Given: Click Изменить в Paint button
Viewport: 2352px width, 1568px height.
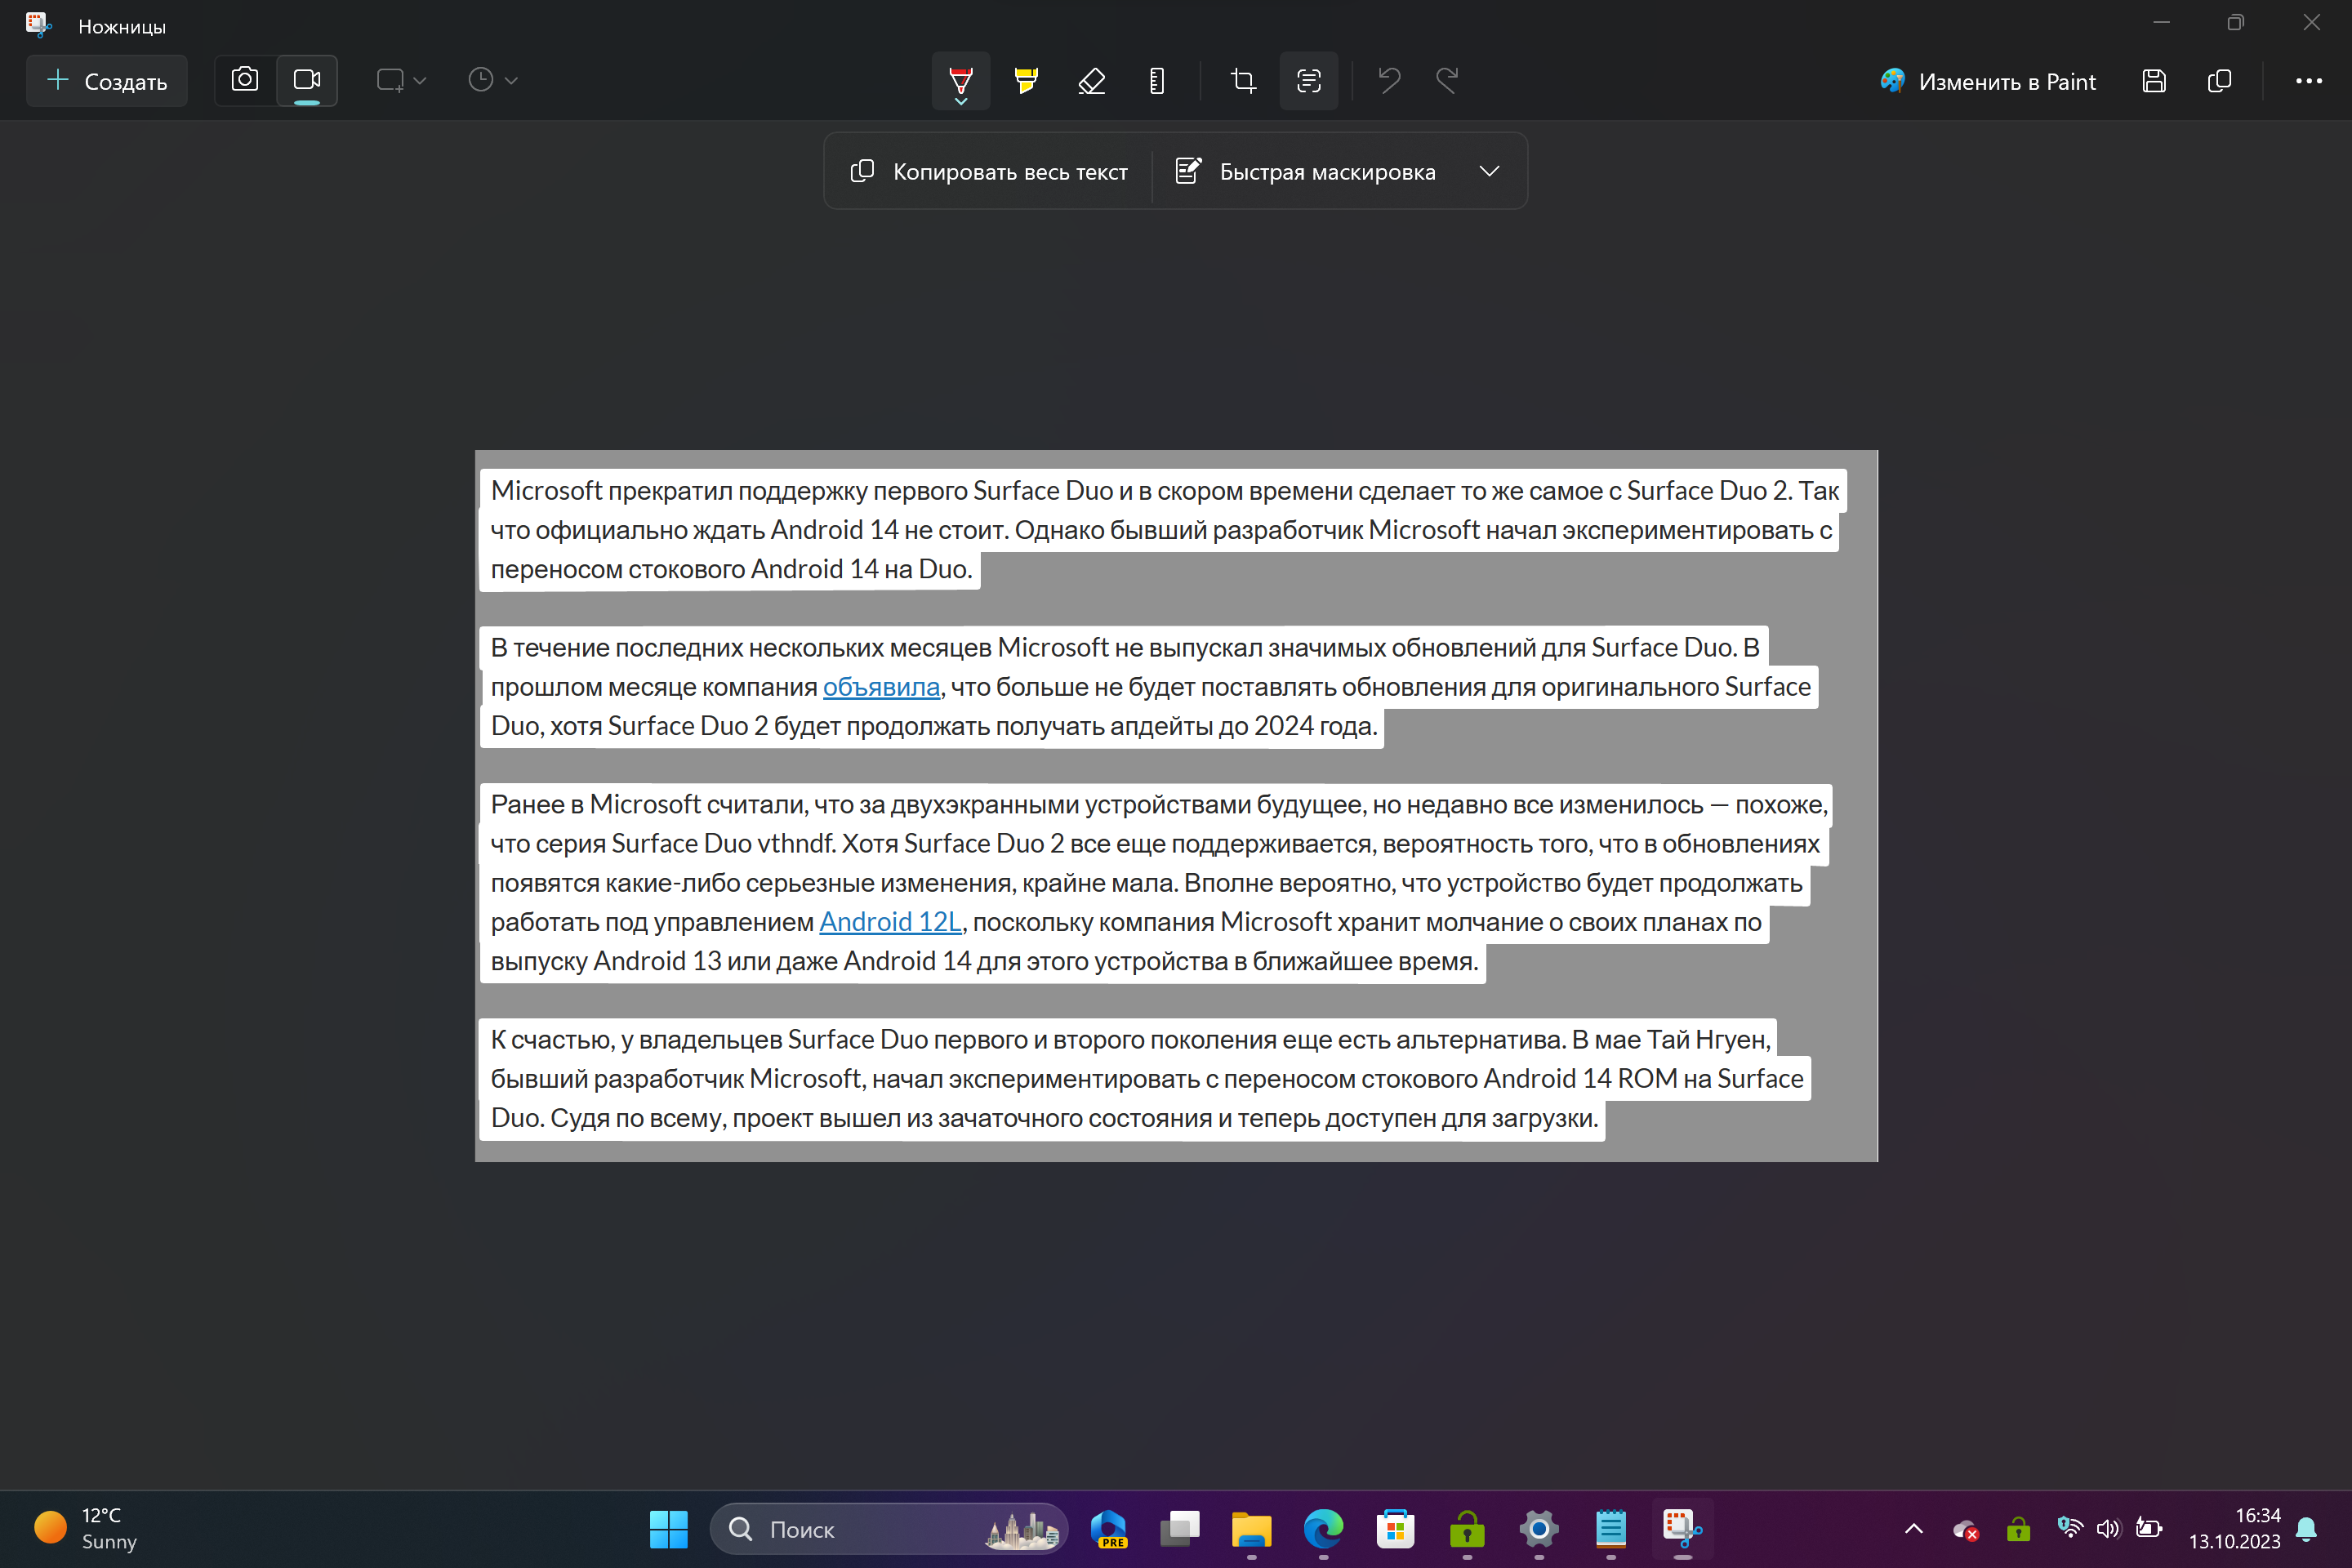Looking at the screenshot, I should click(x=1988, y=82).
